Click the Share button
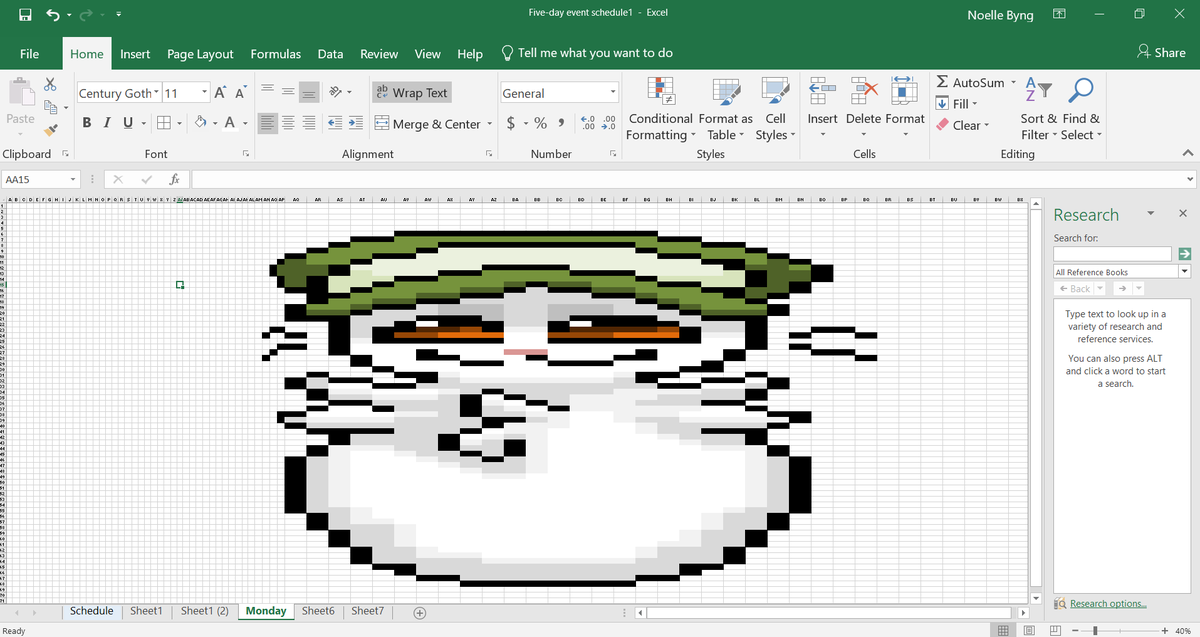 tap(1161, 53)
